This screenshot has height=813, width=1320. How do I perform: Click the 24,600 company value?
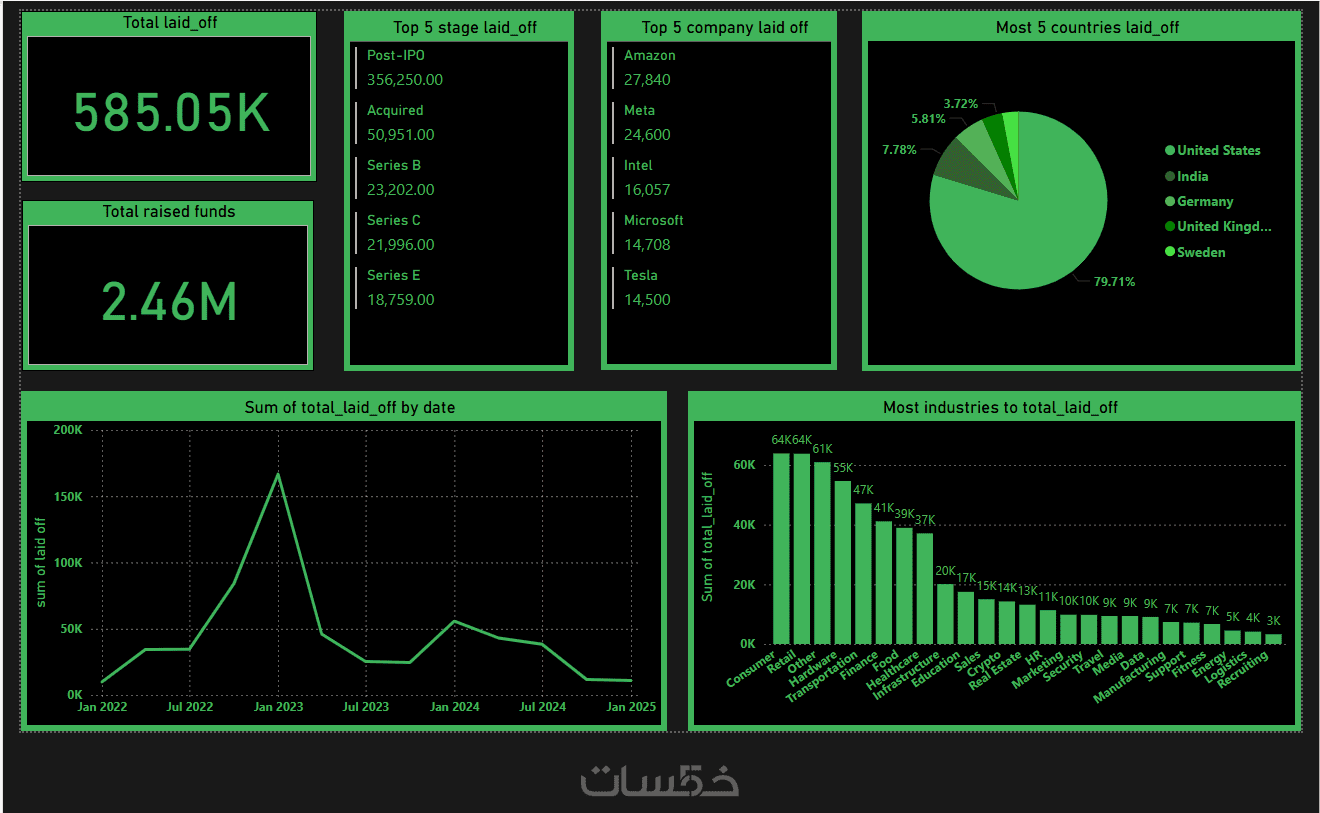[x=647, y=135]
